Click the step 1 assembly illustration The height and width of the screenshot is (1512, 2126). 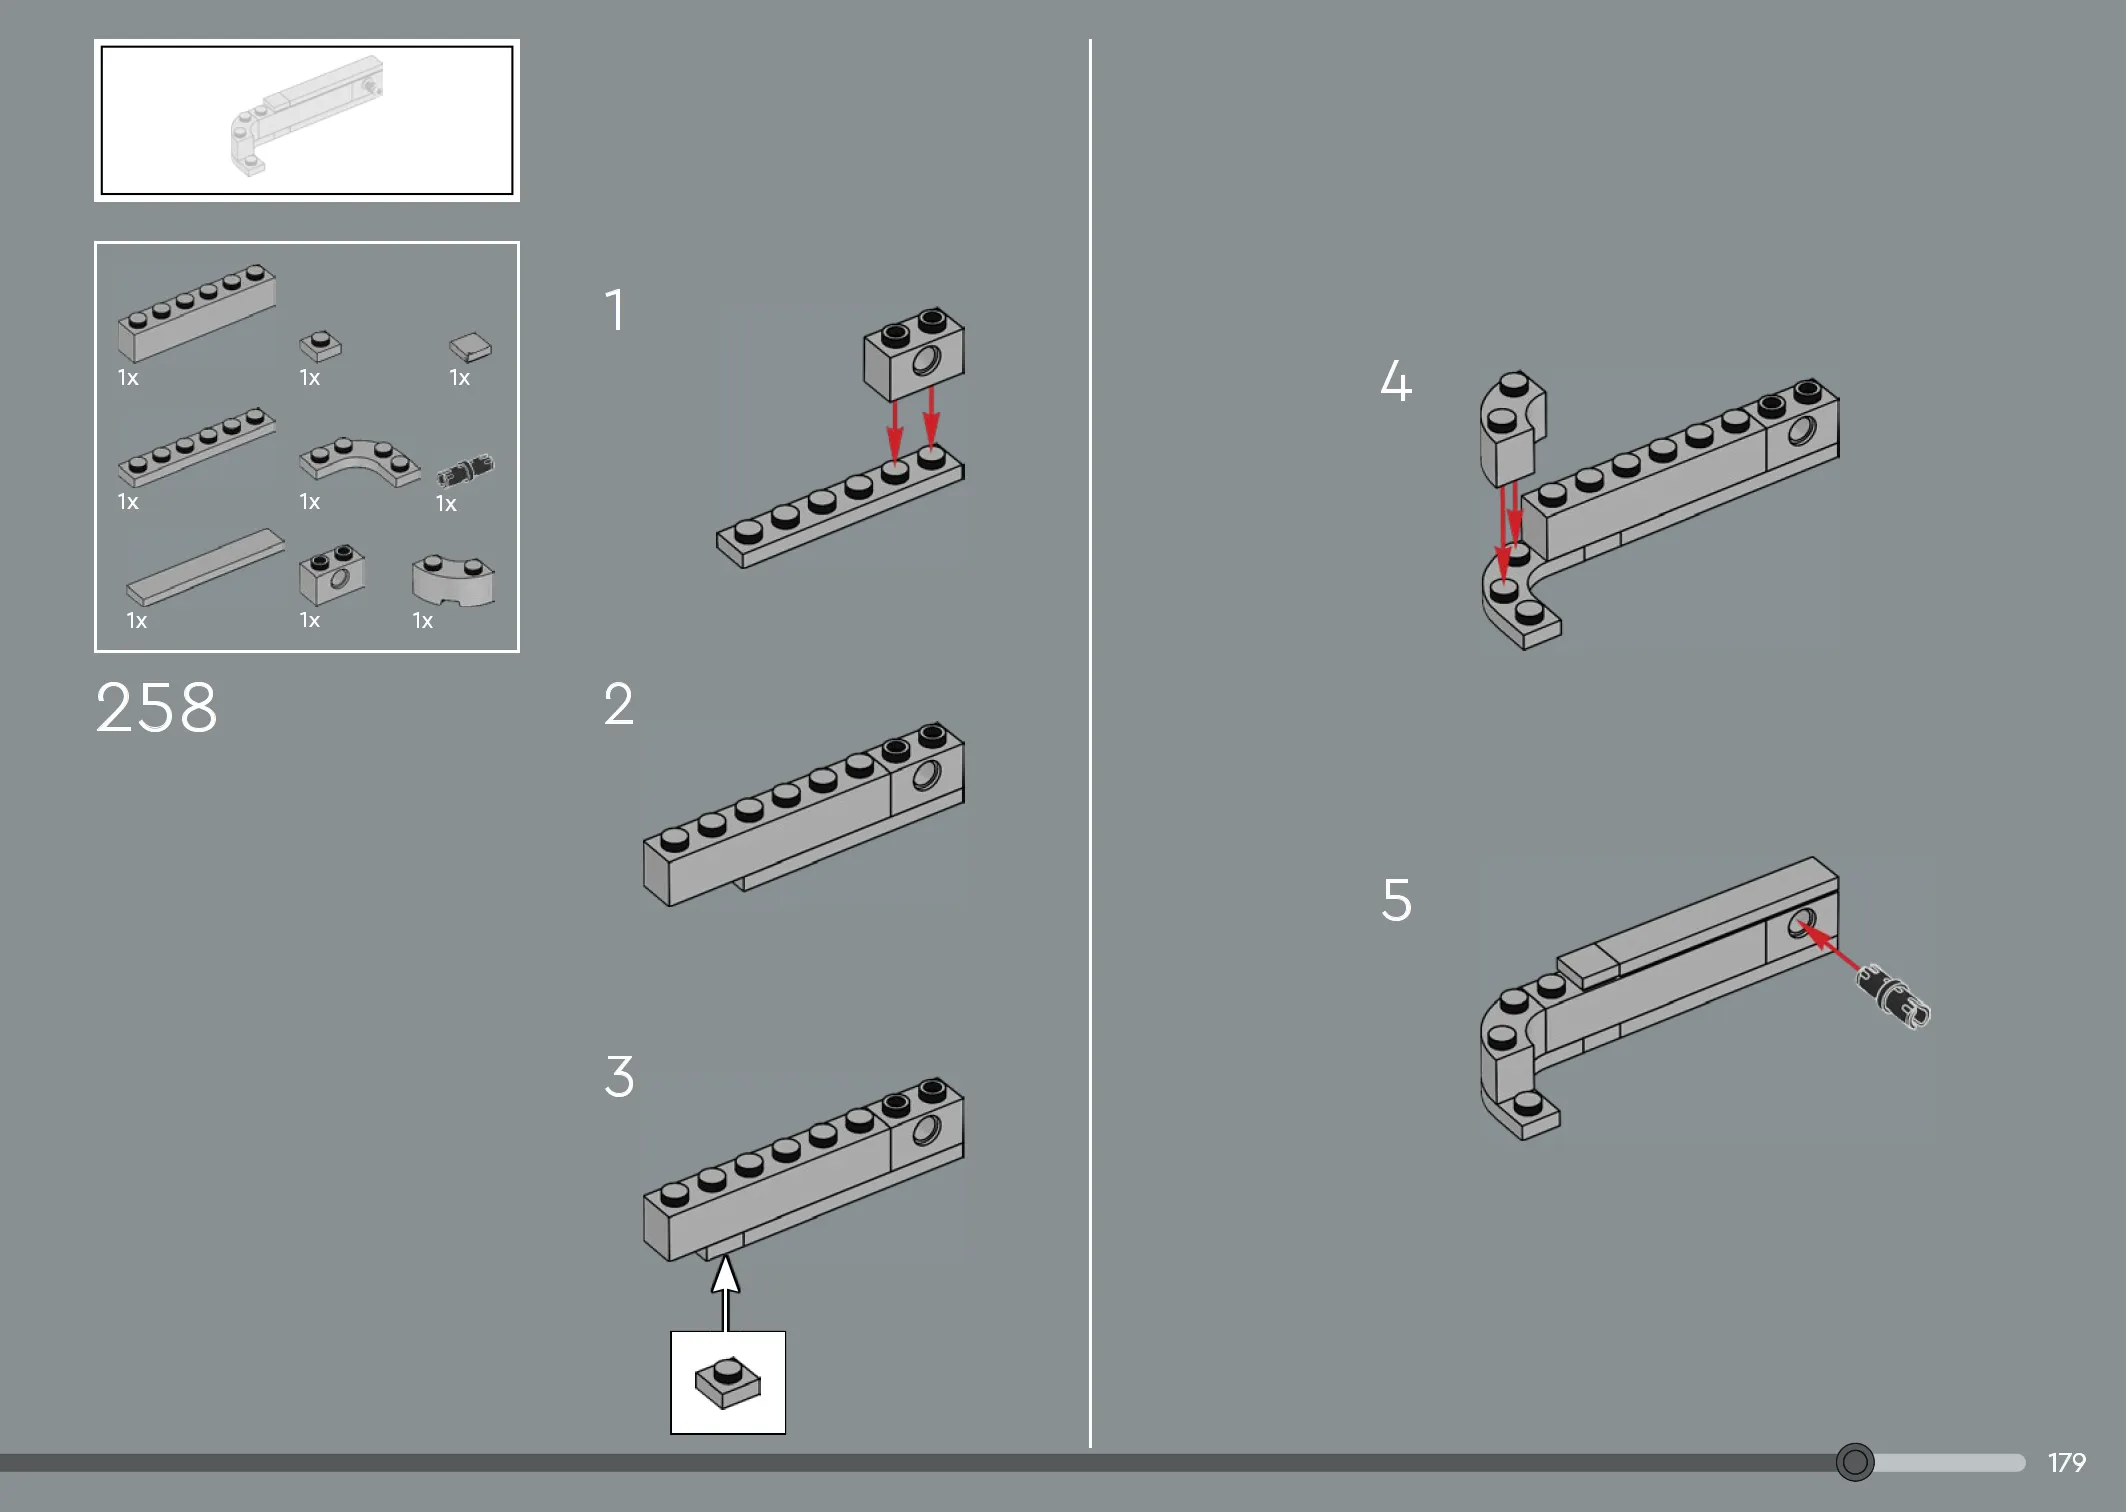point(840,438)
